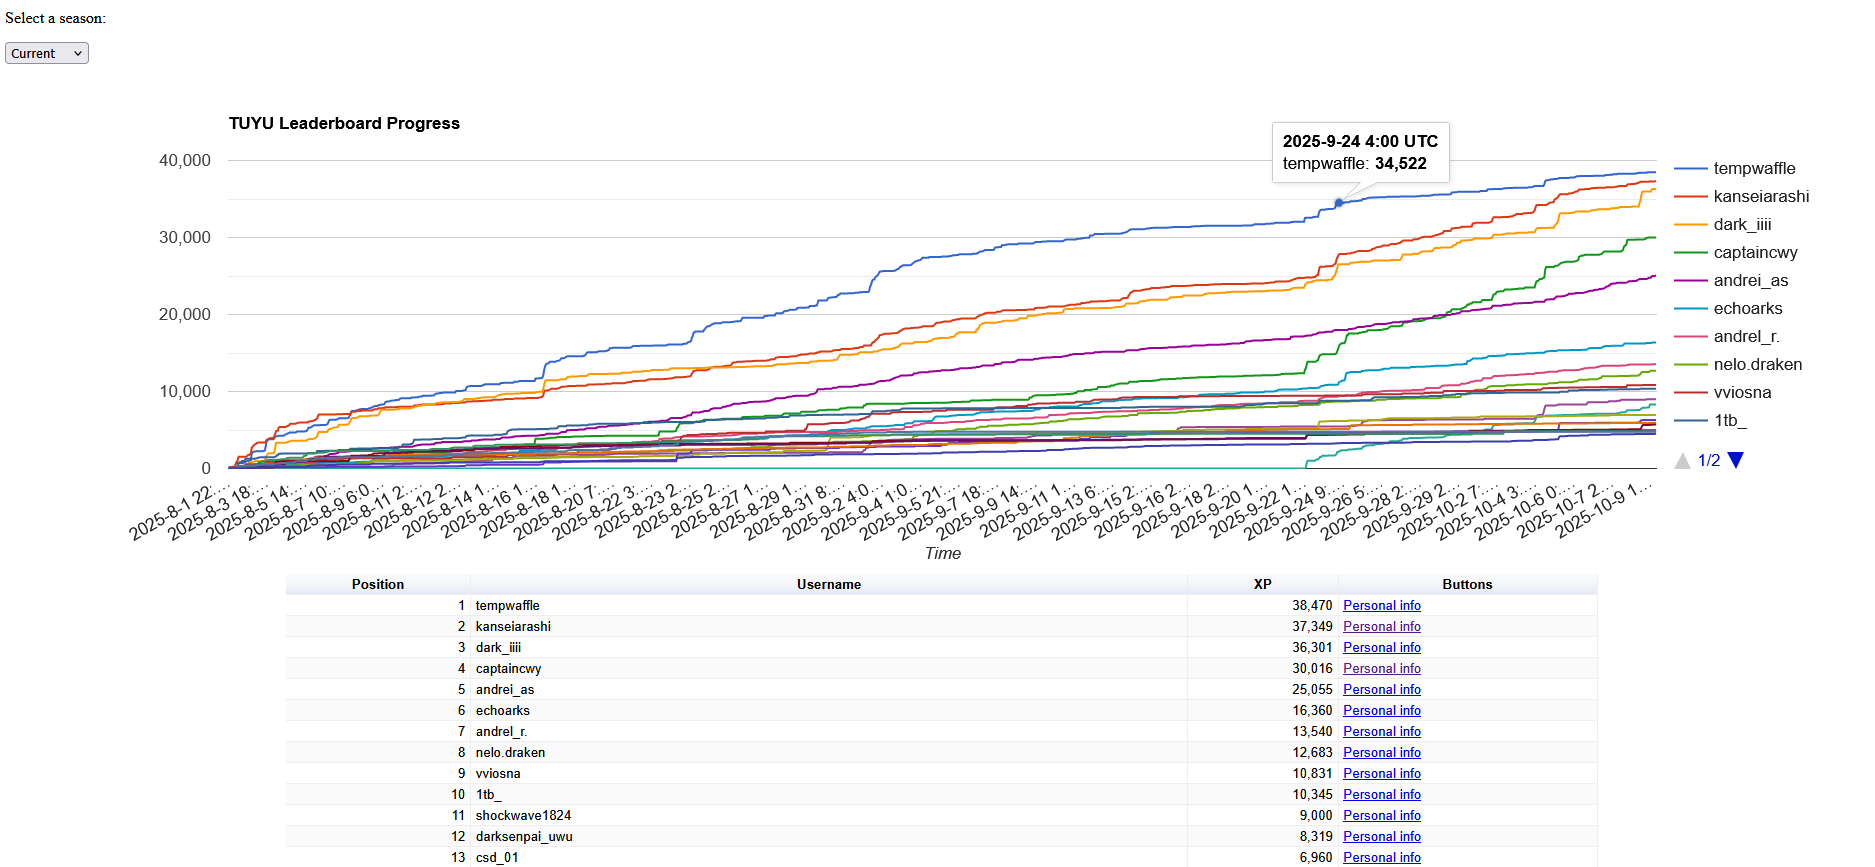
Task: Click echoarks in chart legend
Action: (1748, 308)
